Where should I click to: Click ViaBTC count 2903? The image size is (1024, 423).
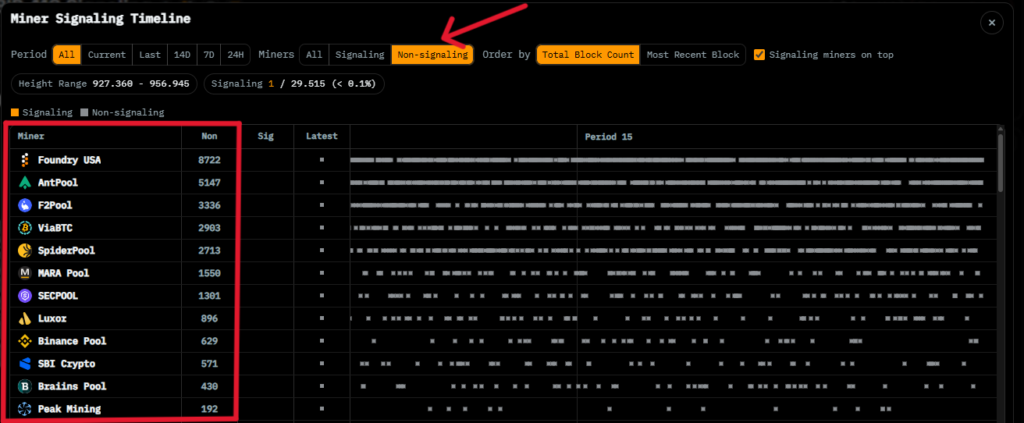pyautogui.click(x=210, y=228)
